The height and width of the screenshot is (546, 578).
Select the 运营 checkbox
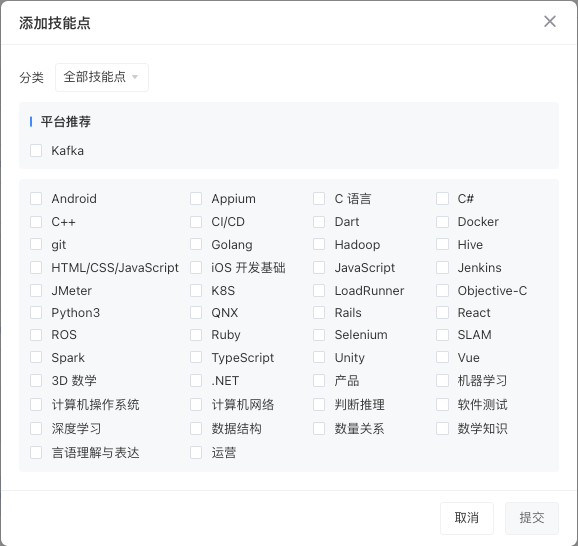click(196, 452)
